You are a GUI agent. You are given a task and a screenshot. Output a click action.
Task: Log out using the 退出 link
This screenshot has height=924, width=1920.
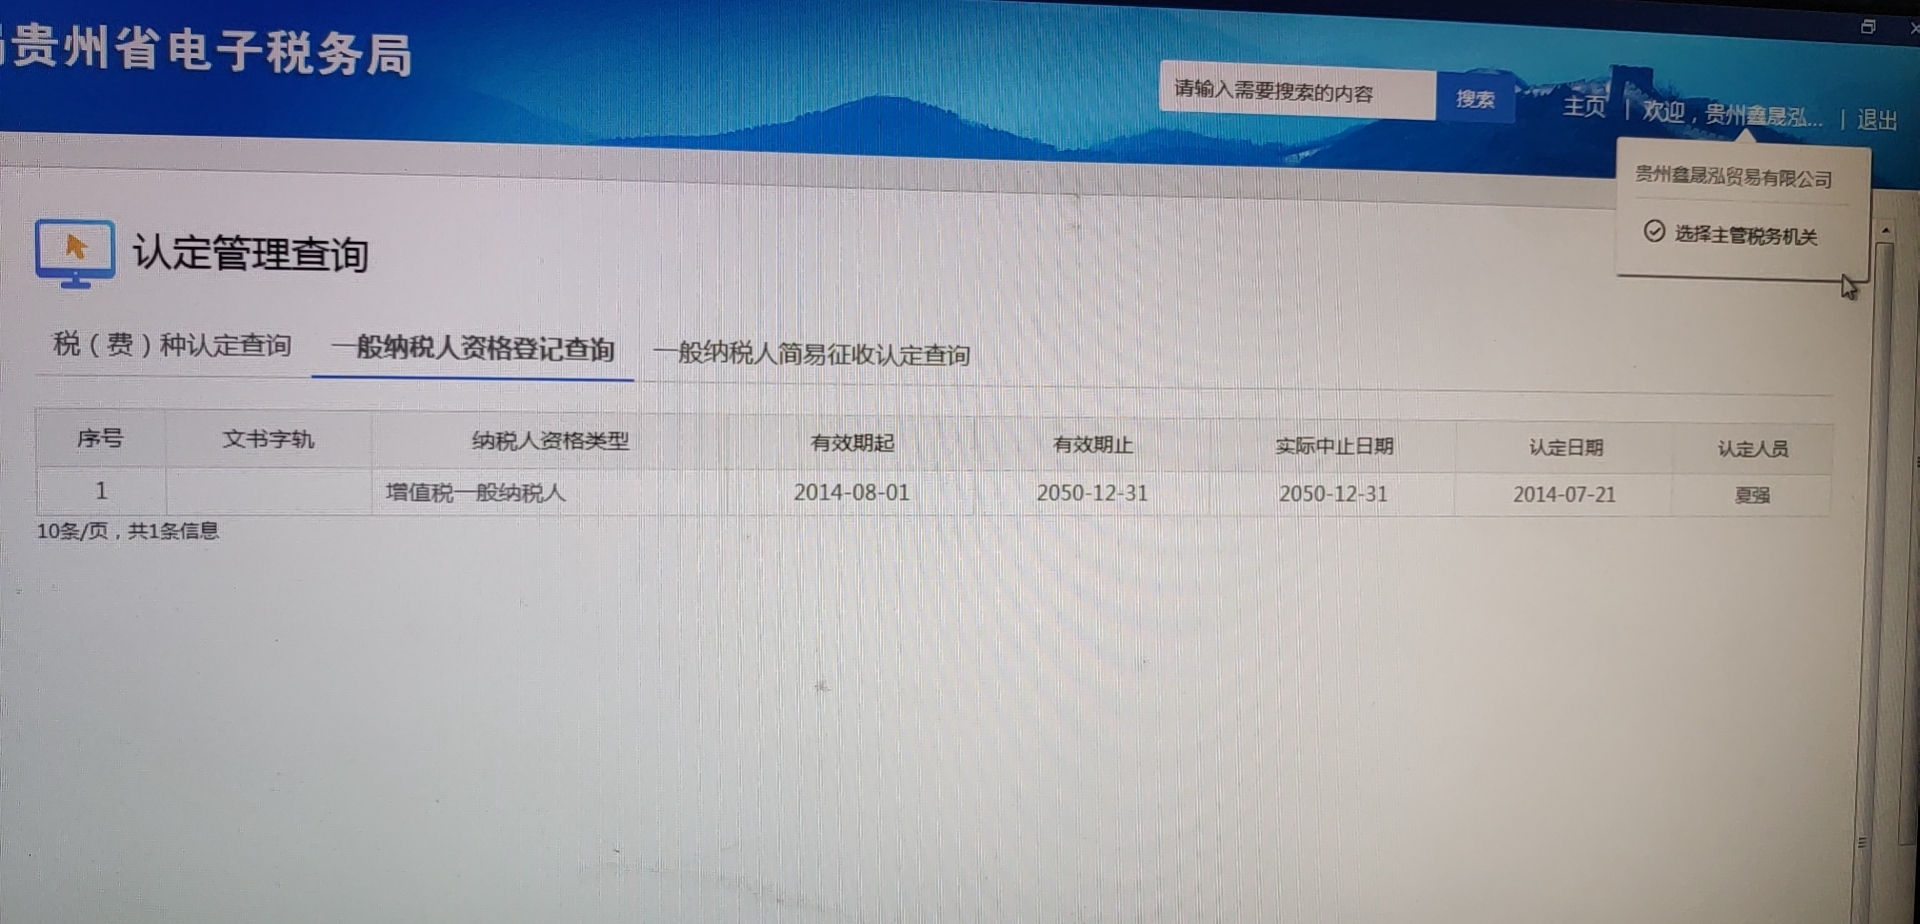pyautogui.click(x=1876, y=120)
